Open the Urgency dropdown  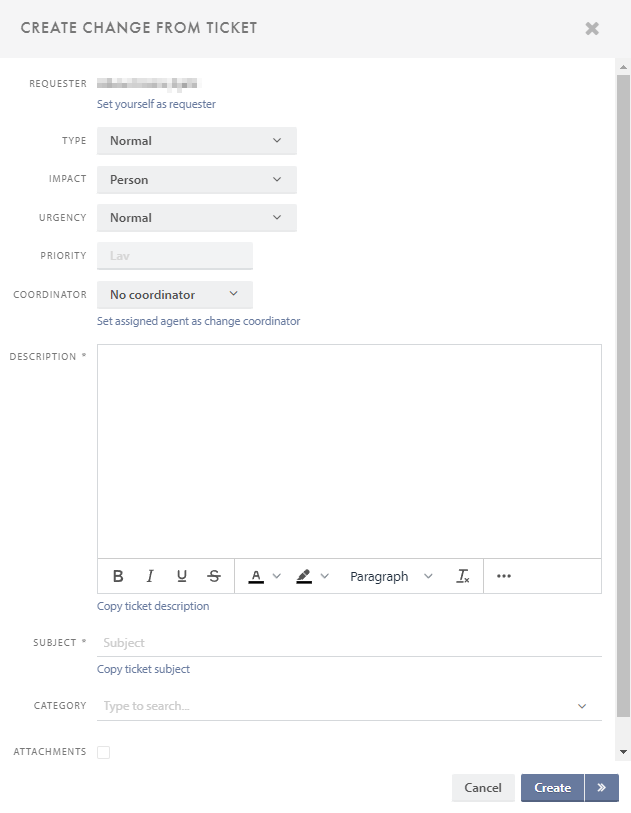point(196,217)
